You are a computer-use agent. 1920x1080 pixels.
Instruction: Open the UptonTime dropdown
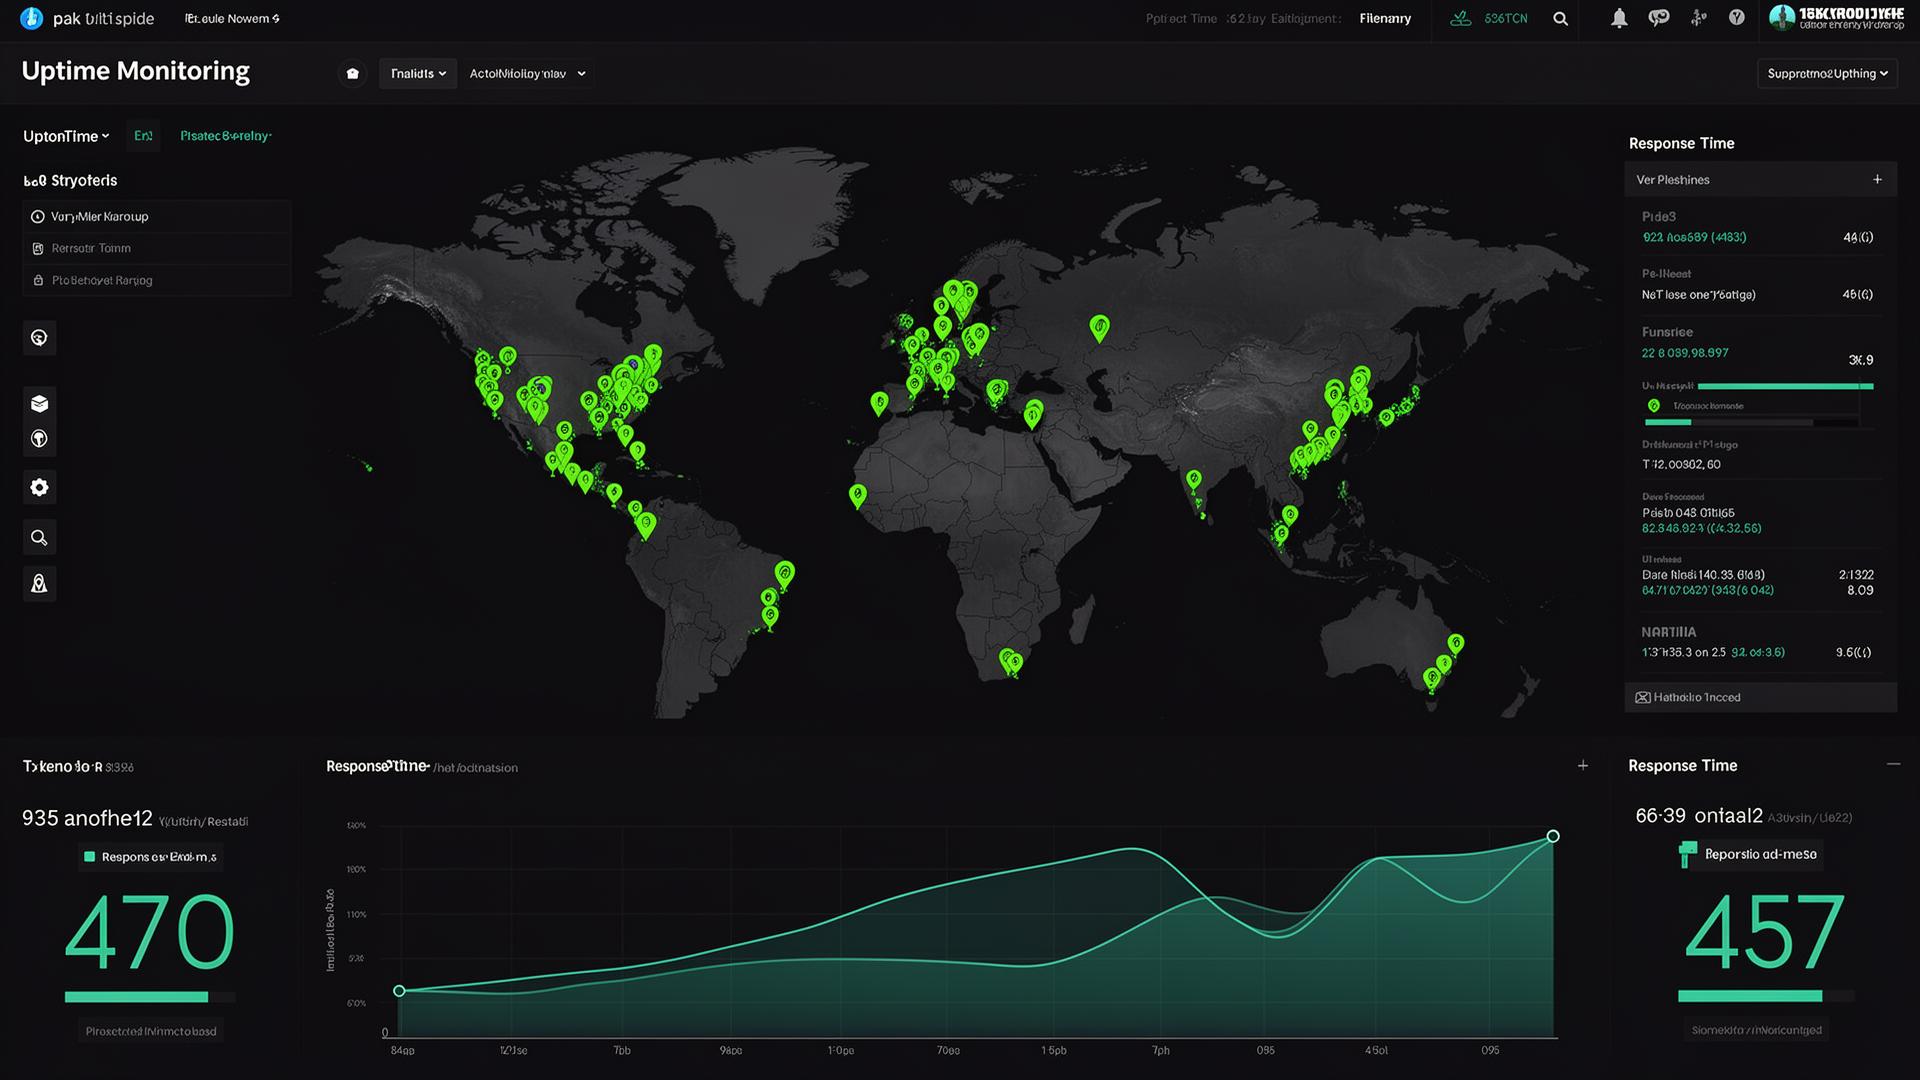(66, 136)
